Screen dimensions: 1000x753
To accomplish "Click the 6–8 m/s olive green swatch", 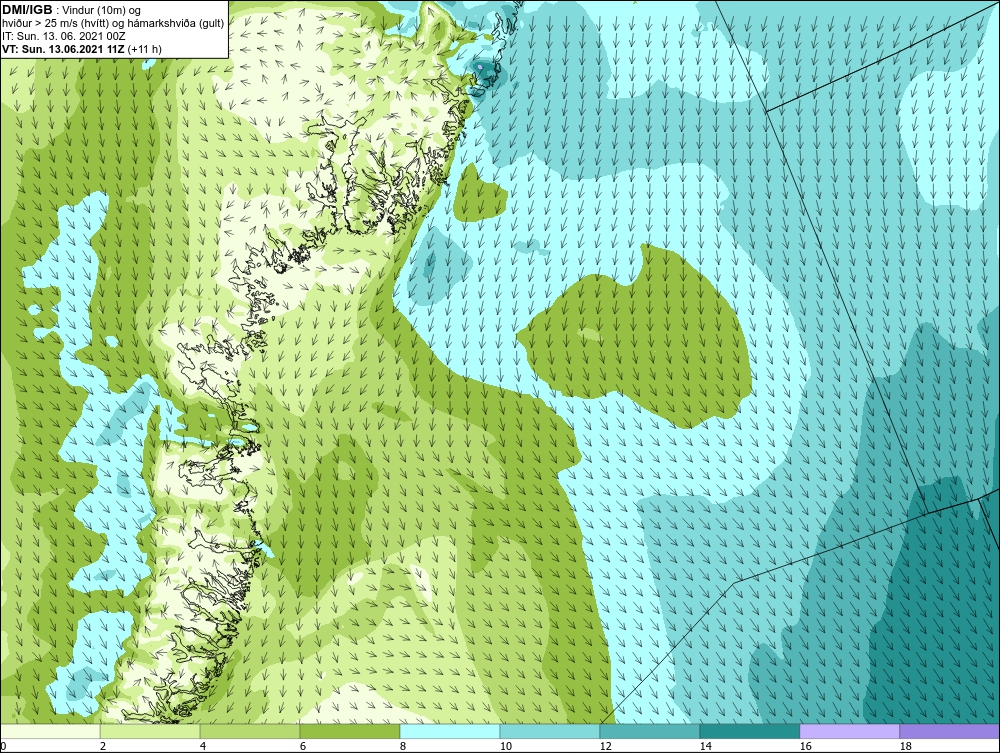I will click(350, 731).
